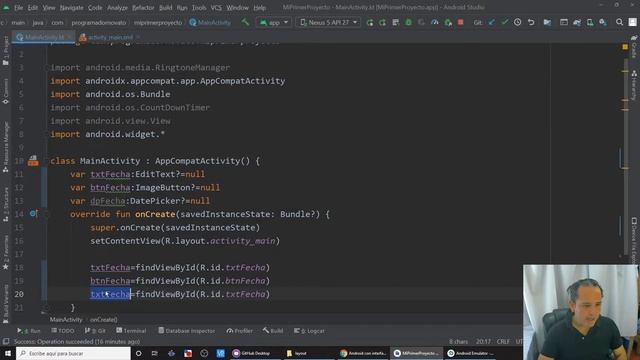The image size is (640, 360).
Task: Click the Stop red square icon
Action: coord(461,22)
